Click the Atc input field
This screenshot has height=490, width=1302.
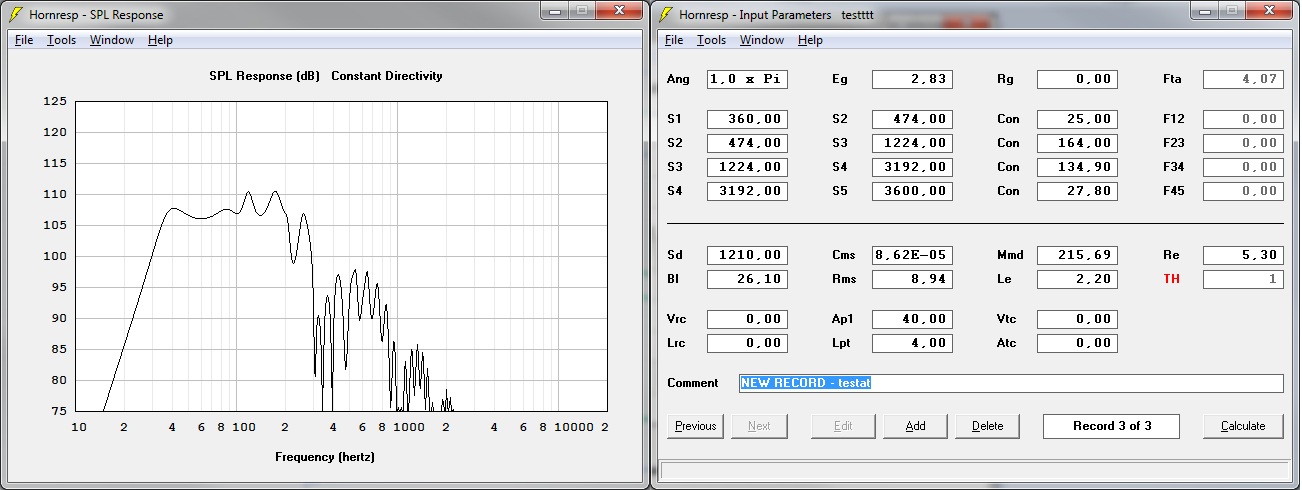pos(1077,343)
